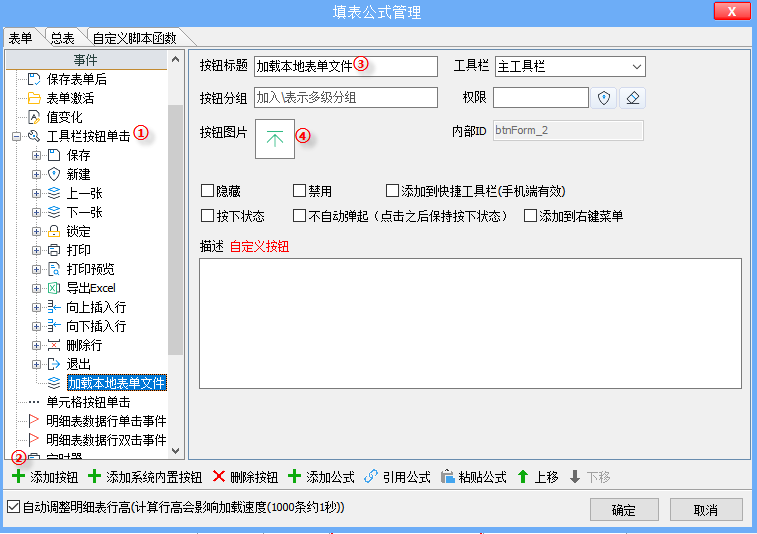Viewport: 757px width, 534px height.
Task: Expand the 锁定 tree node
Action: (36, 231)
